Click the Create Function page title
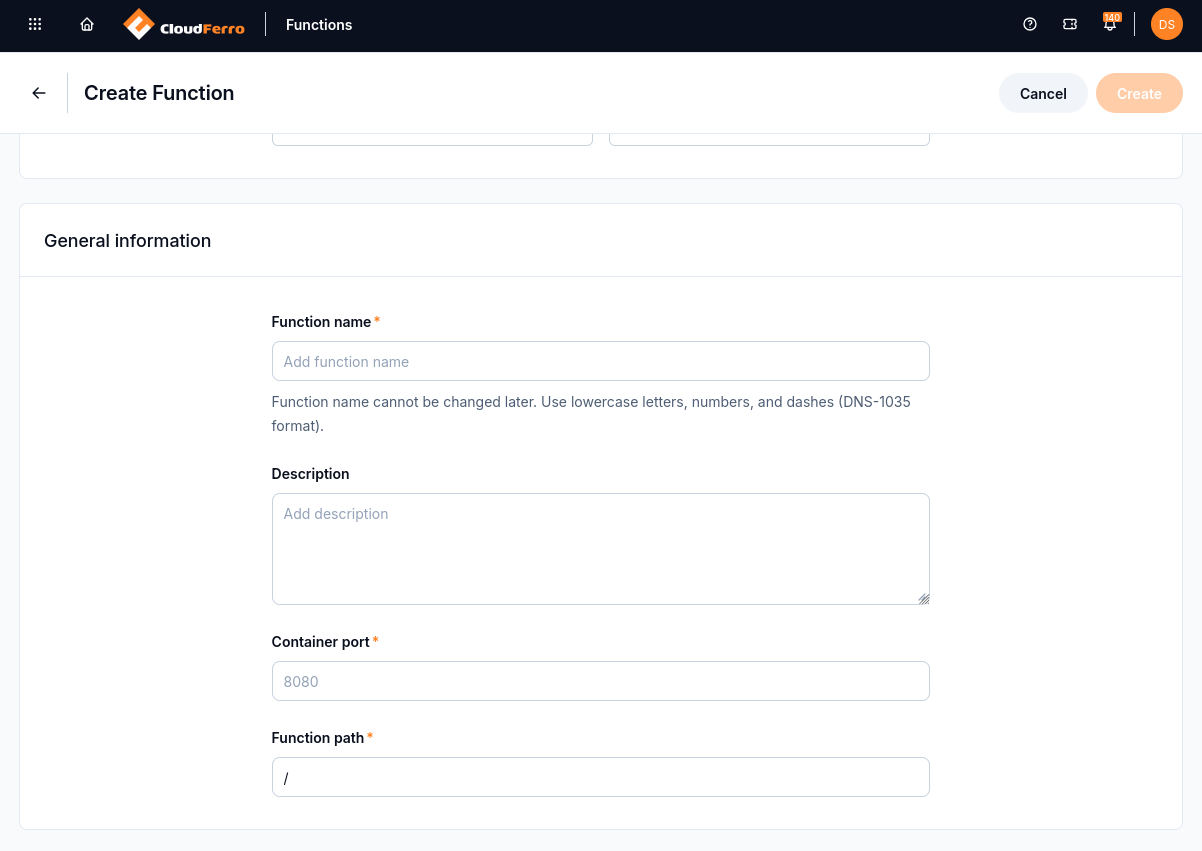 159,93
